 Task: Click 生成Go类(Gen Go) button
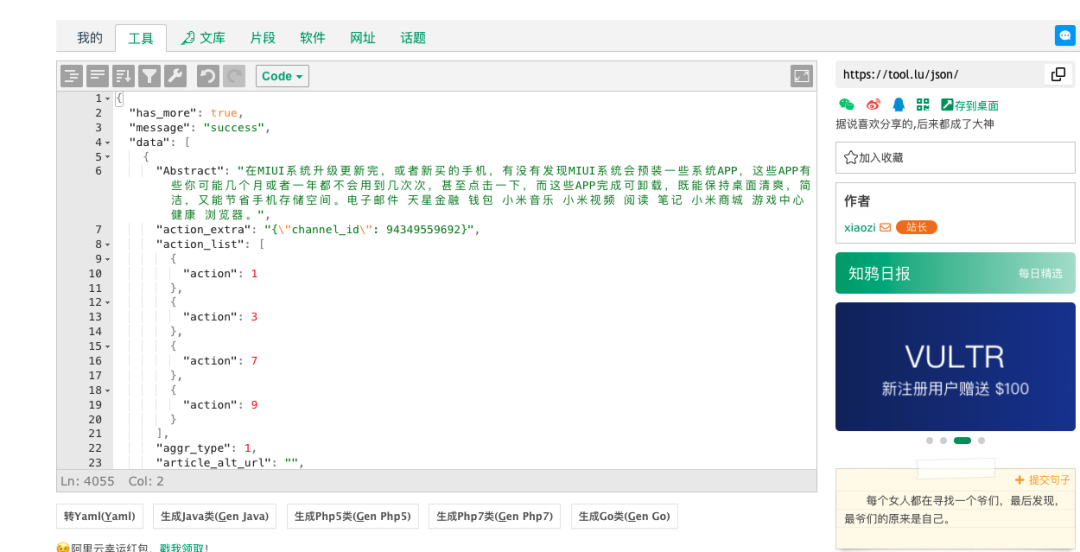(x=624, y=516)
